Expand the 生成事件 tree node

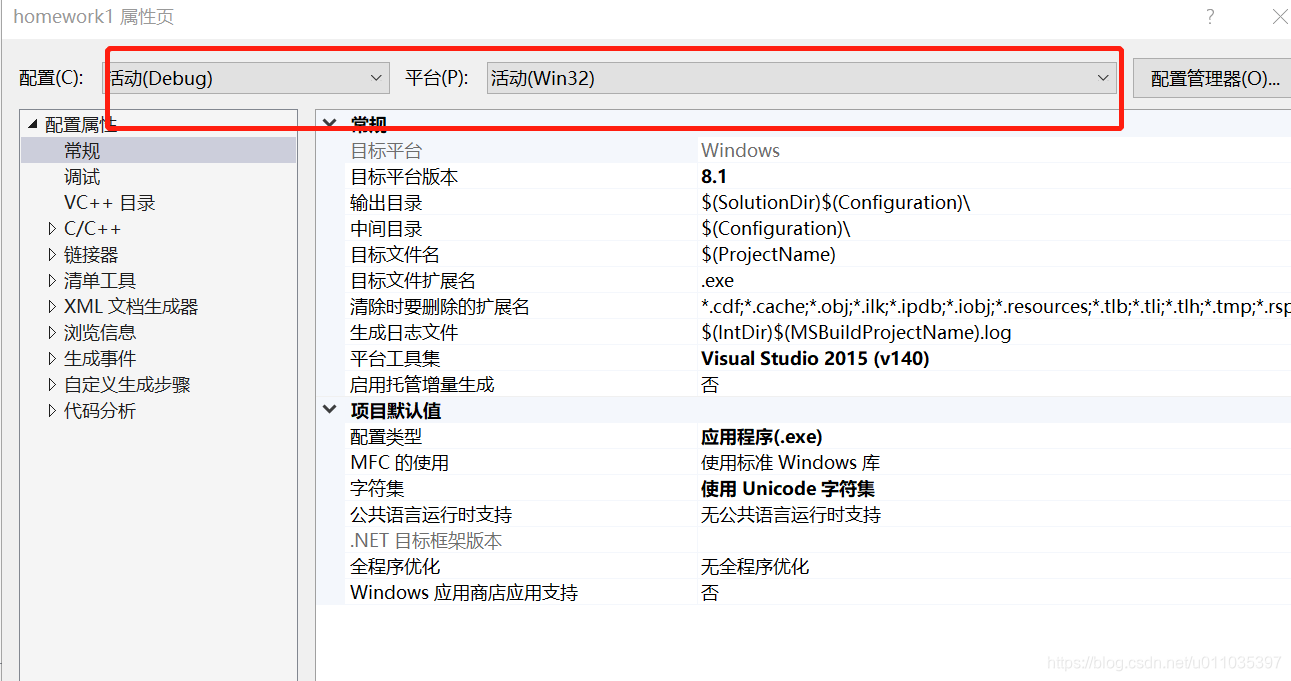(52, 359)
